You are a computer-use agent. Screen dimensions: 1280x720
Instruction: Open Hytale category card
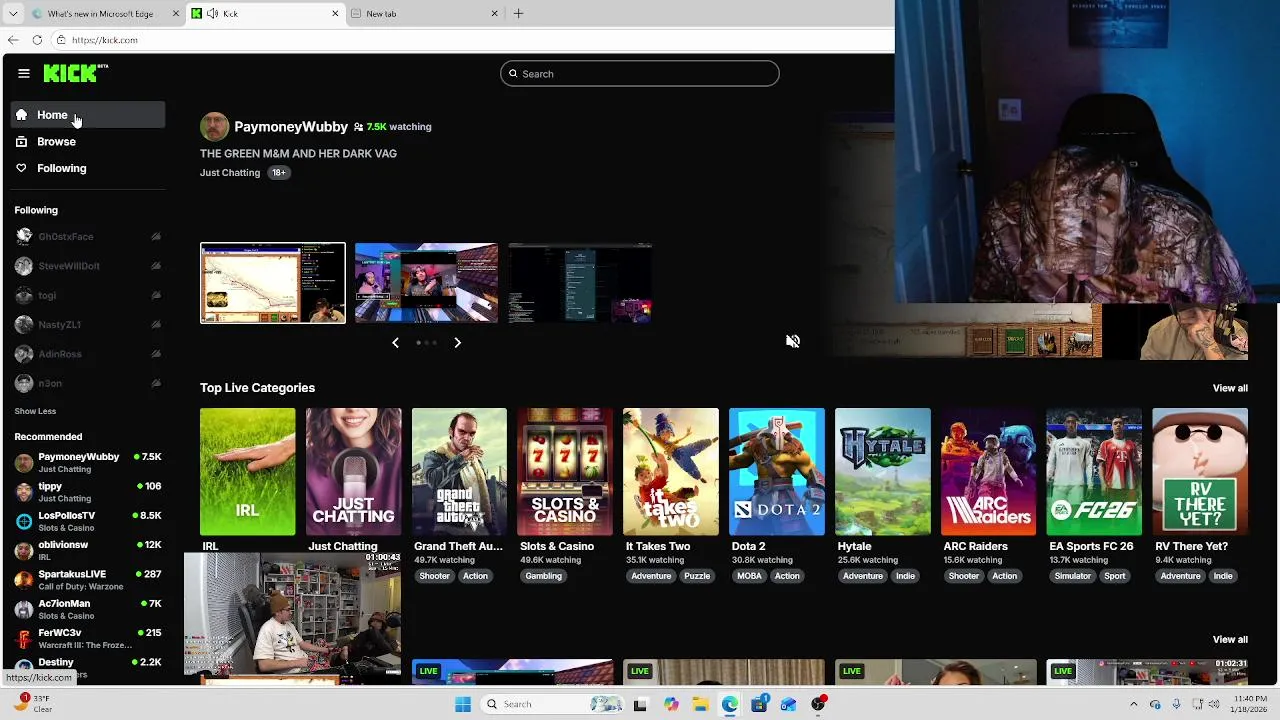[x=883, y=472]
